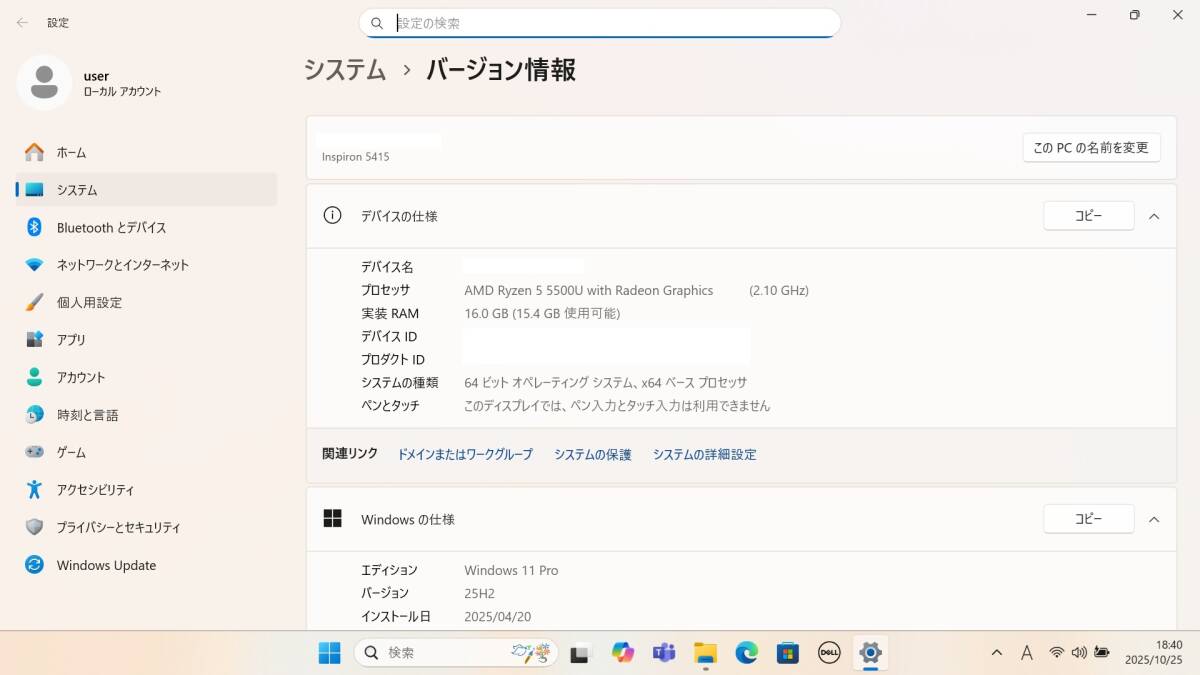Launch Microsoft Edge from the taskbar
The width and height of the screenshot is (1200, 675).
747,652
